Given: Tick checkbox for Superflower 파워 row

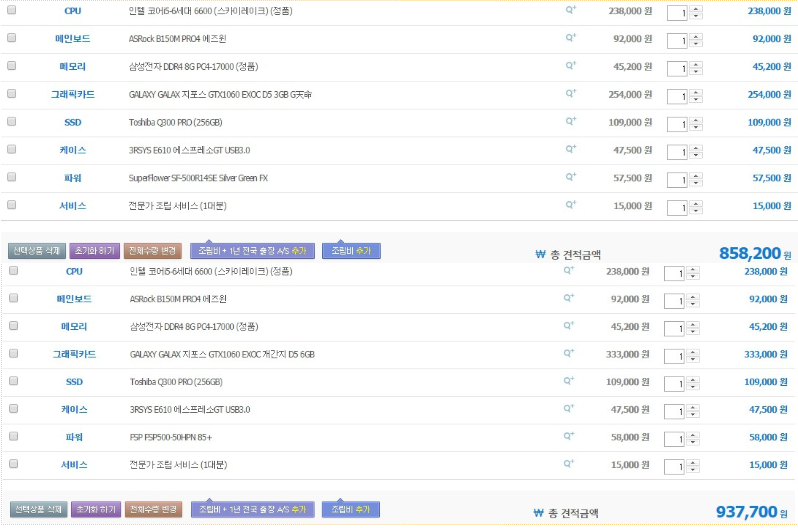Looking at the screenshot, I should (x=12, y=177).
